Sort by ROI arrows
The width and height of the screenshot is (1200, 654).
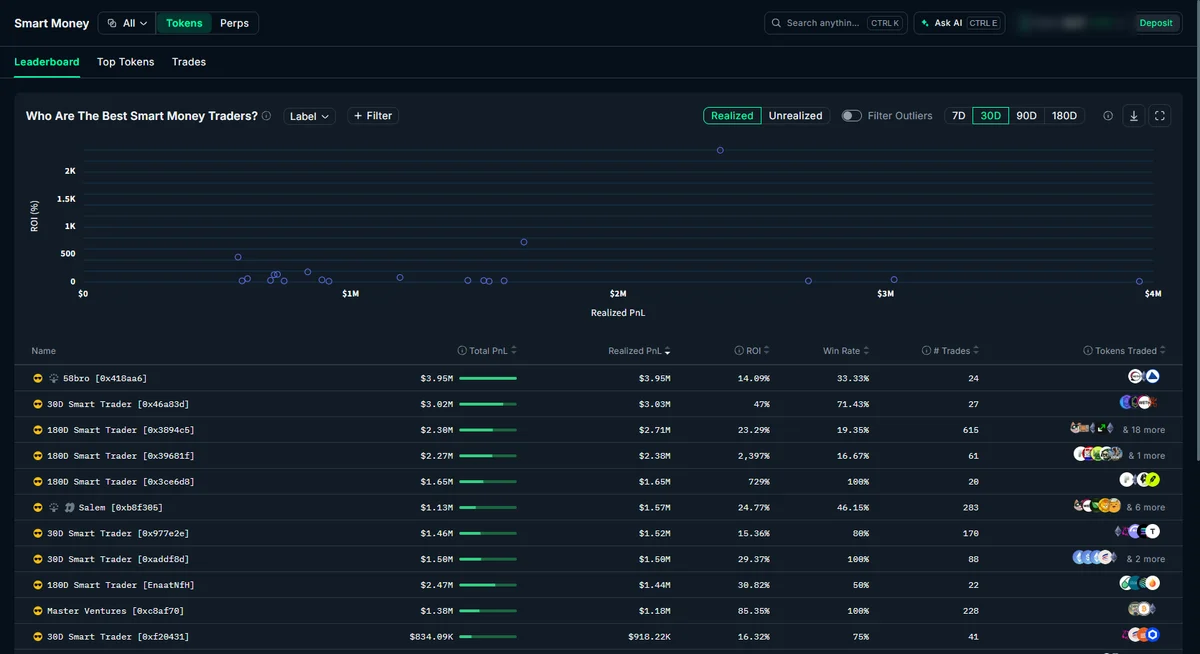click(767, 351)
